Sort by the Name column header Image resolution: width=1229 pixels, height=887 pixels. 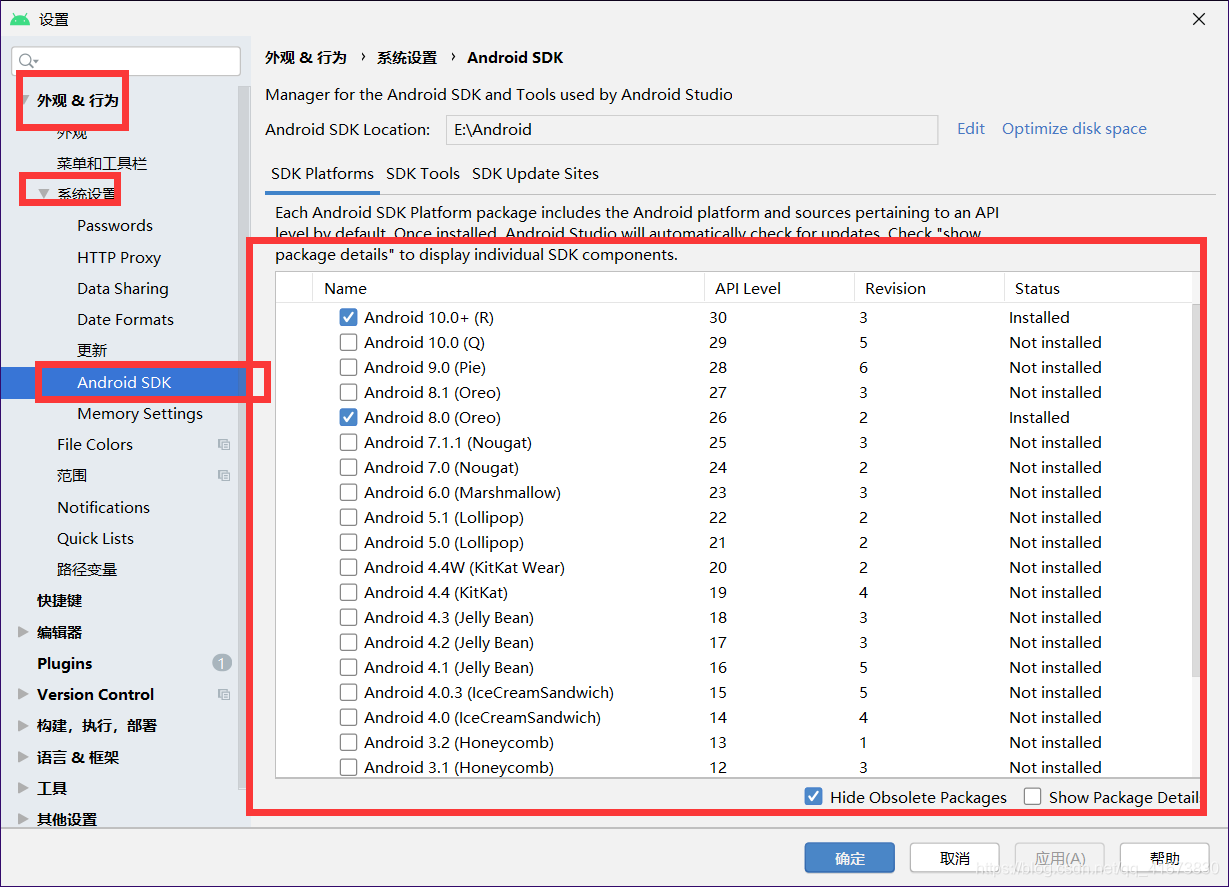click(x=508, y=288)
